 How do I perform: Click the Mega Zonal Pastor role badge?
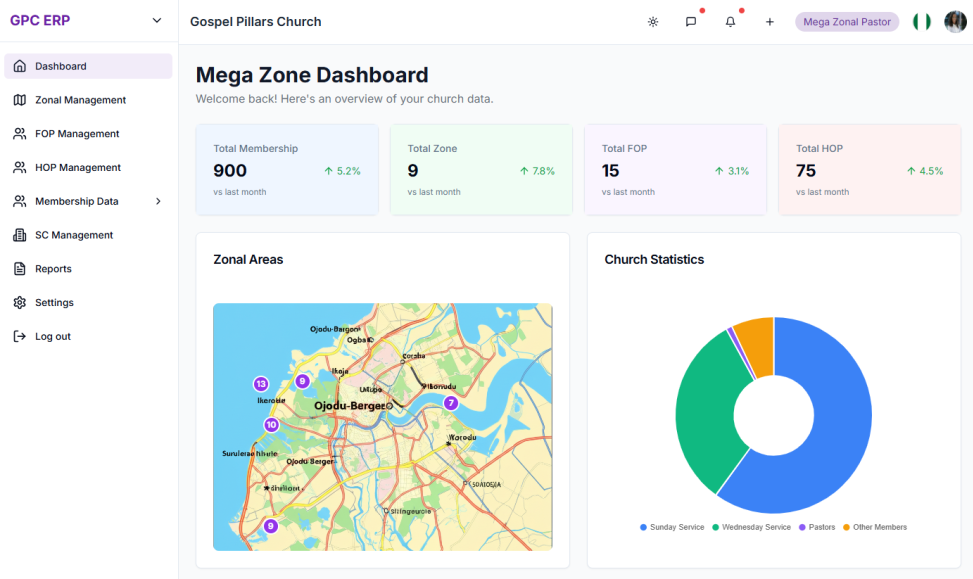pos(846,22)
